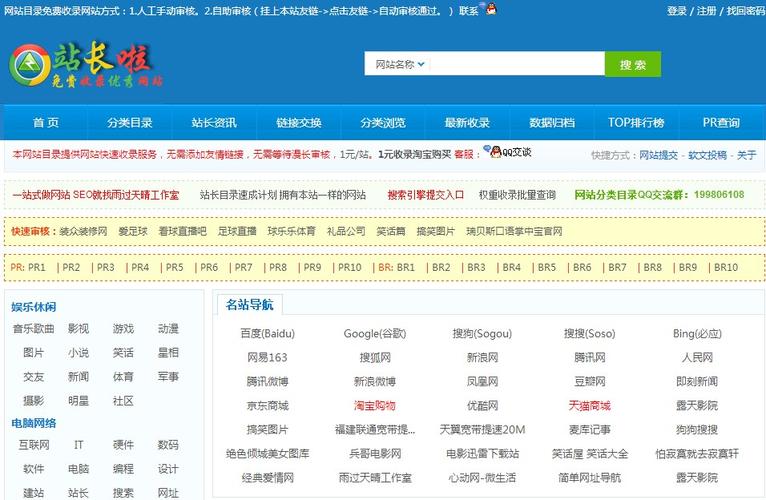Open the 电脑网络 category heading

[x=34, y=423]
